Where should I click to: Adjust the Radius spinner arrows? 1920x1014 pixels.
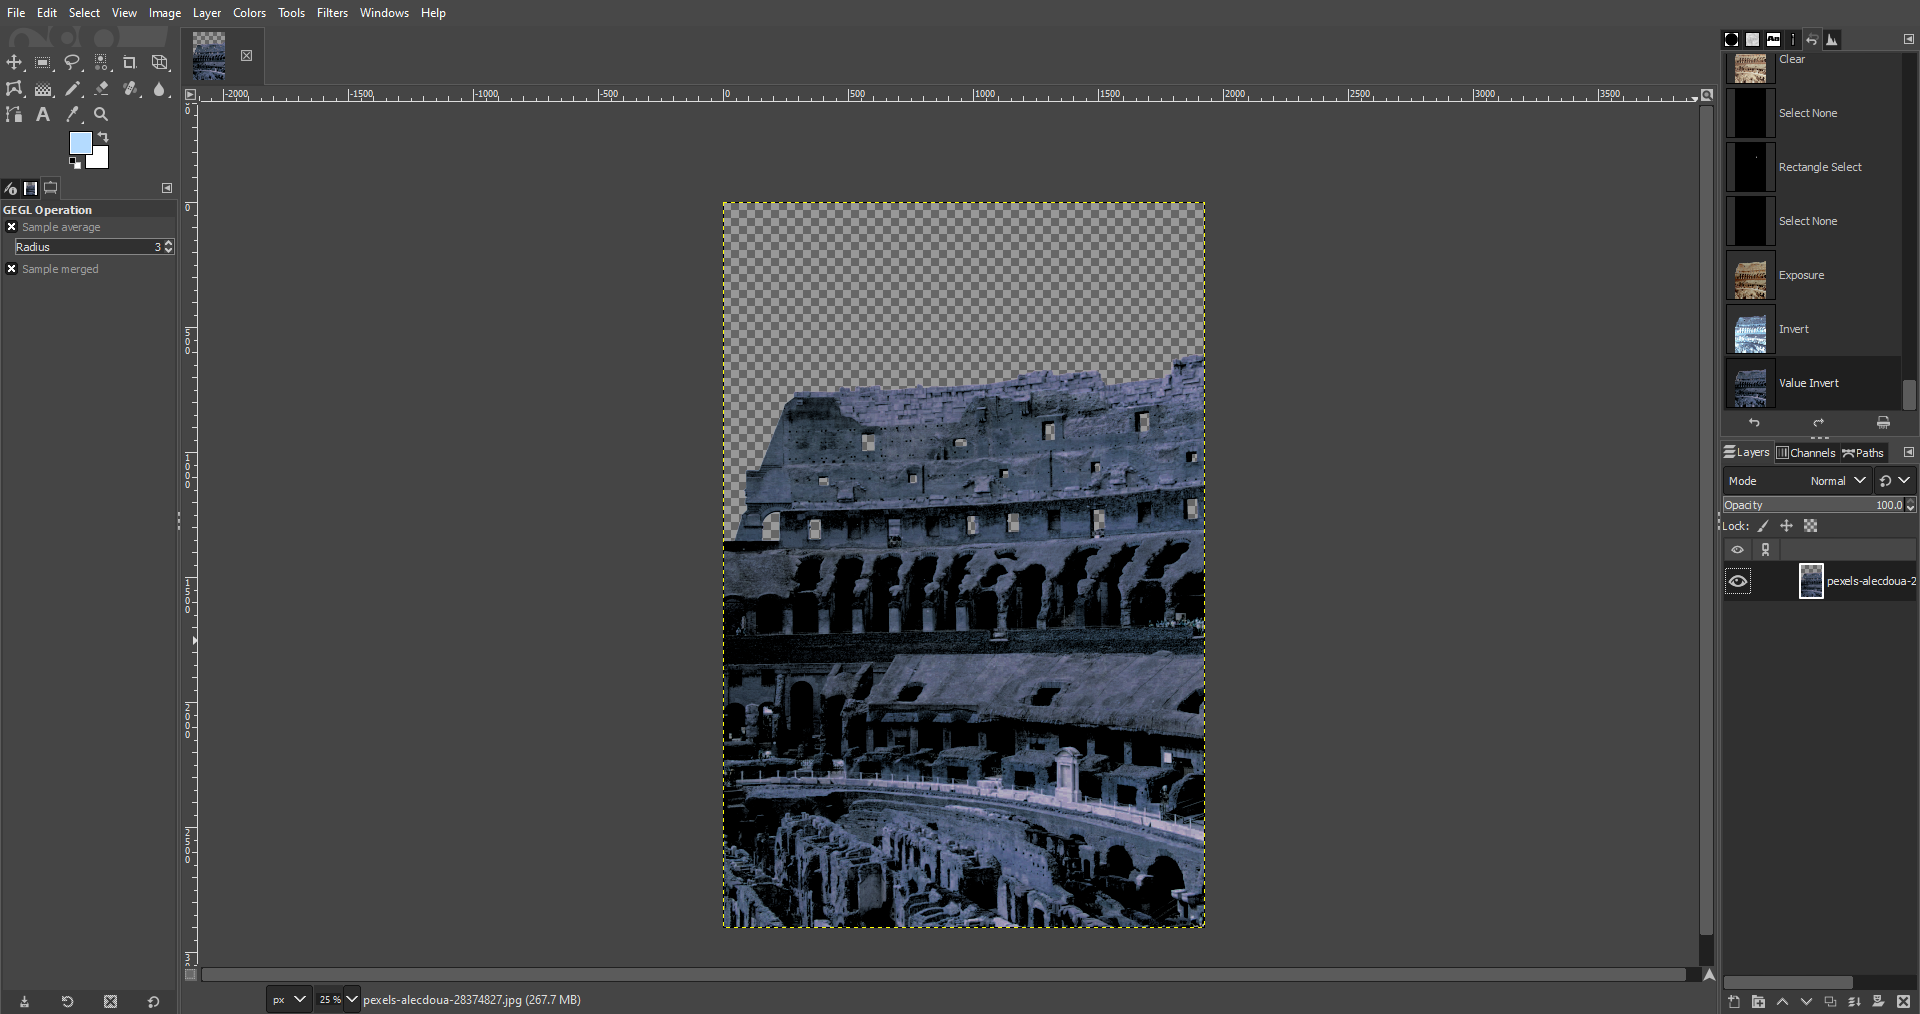[x=168, y=246]
